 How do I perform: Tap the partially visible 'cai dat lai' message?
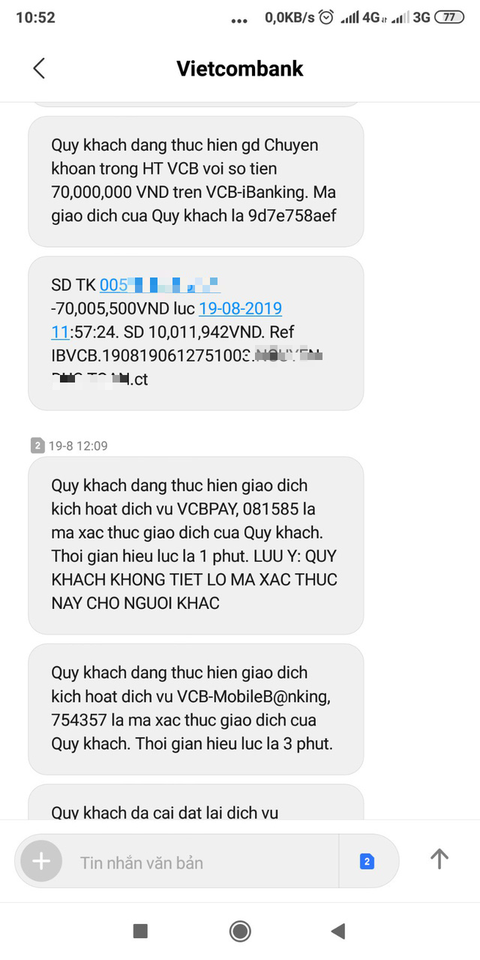[196, 801]
